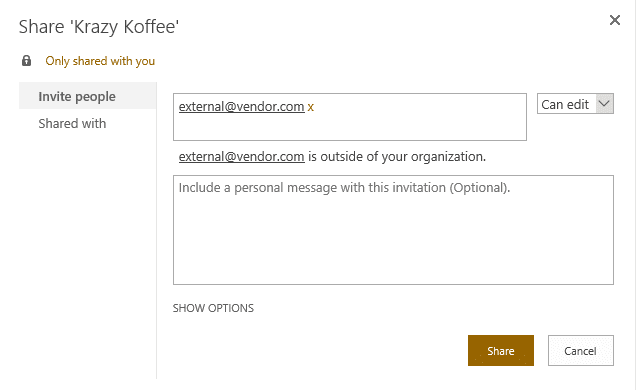Click external@vendor.com in the outside organization notice
636x390 pixels.
click(x=241, y=156)
